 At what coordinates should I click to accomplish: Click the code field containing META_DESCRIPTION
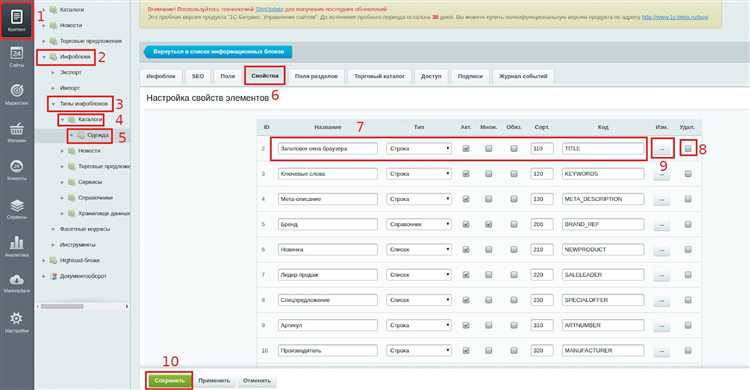(603, 199)
